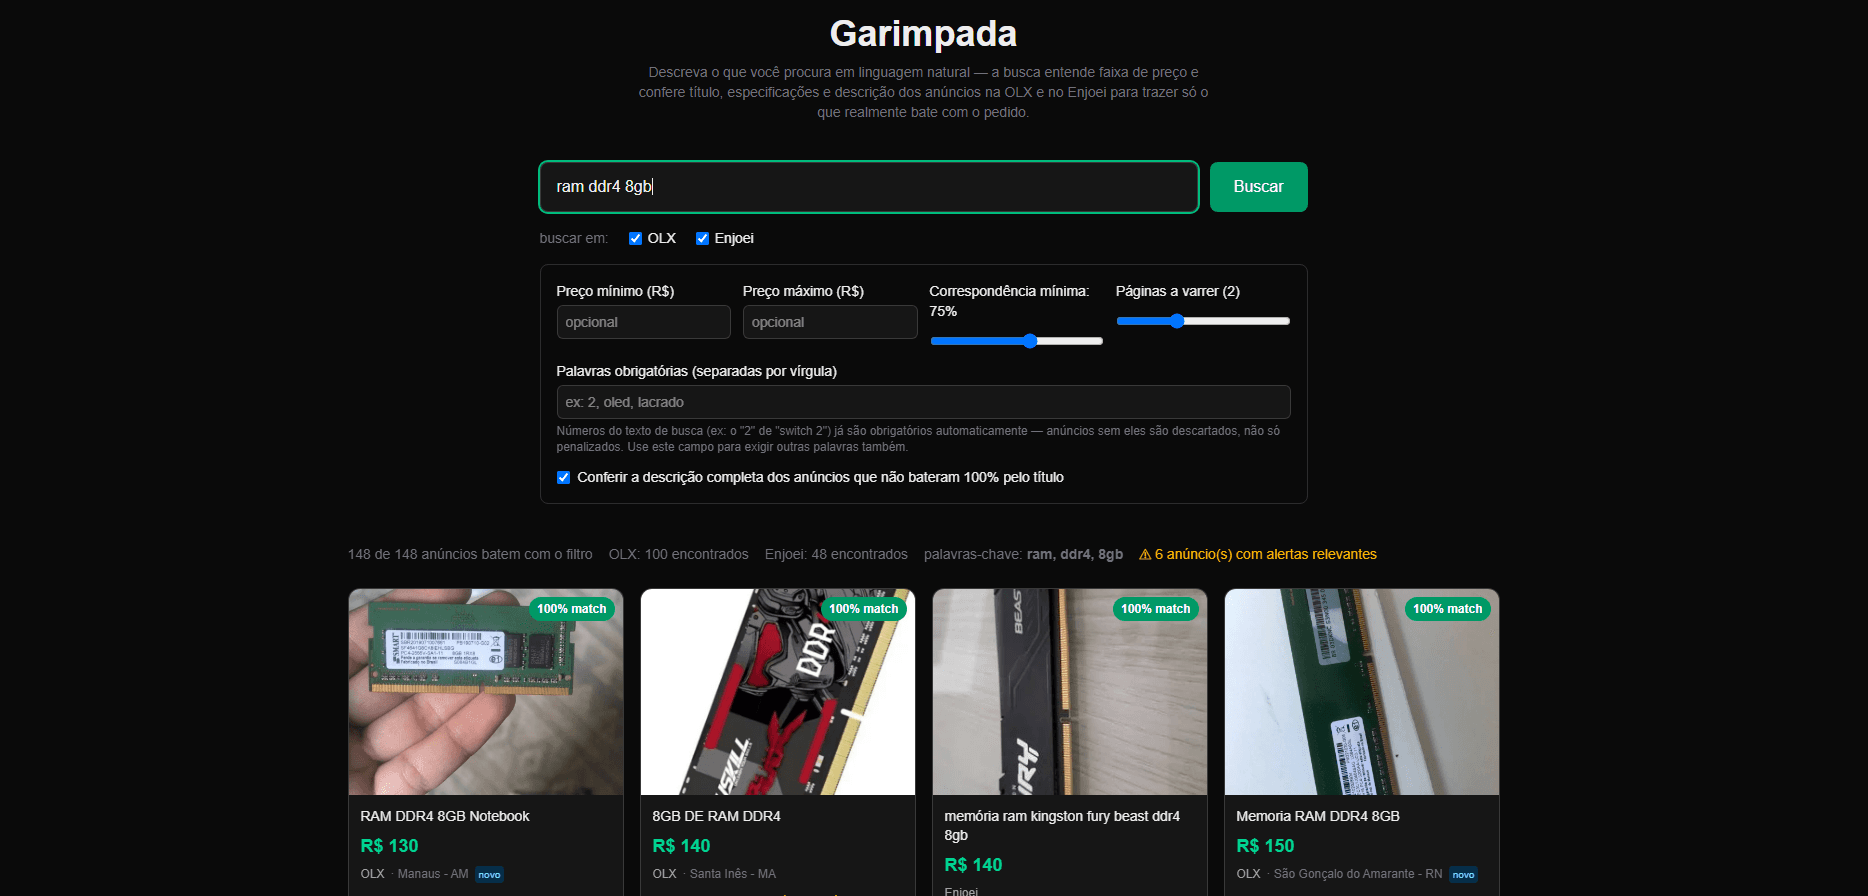The width and height of the screenshot is (1868, 896).
Task: Click 'OLX: 100 encontrados' count text
Action: 679,554
